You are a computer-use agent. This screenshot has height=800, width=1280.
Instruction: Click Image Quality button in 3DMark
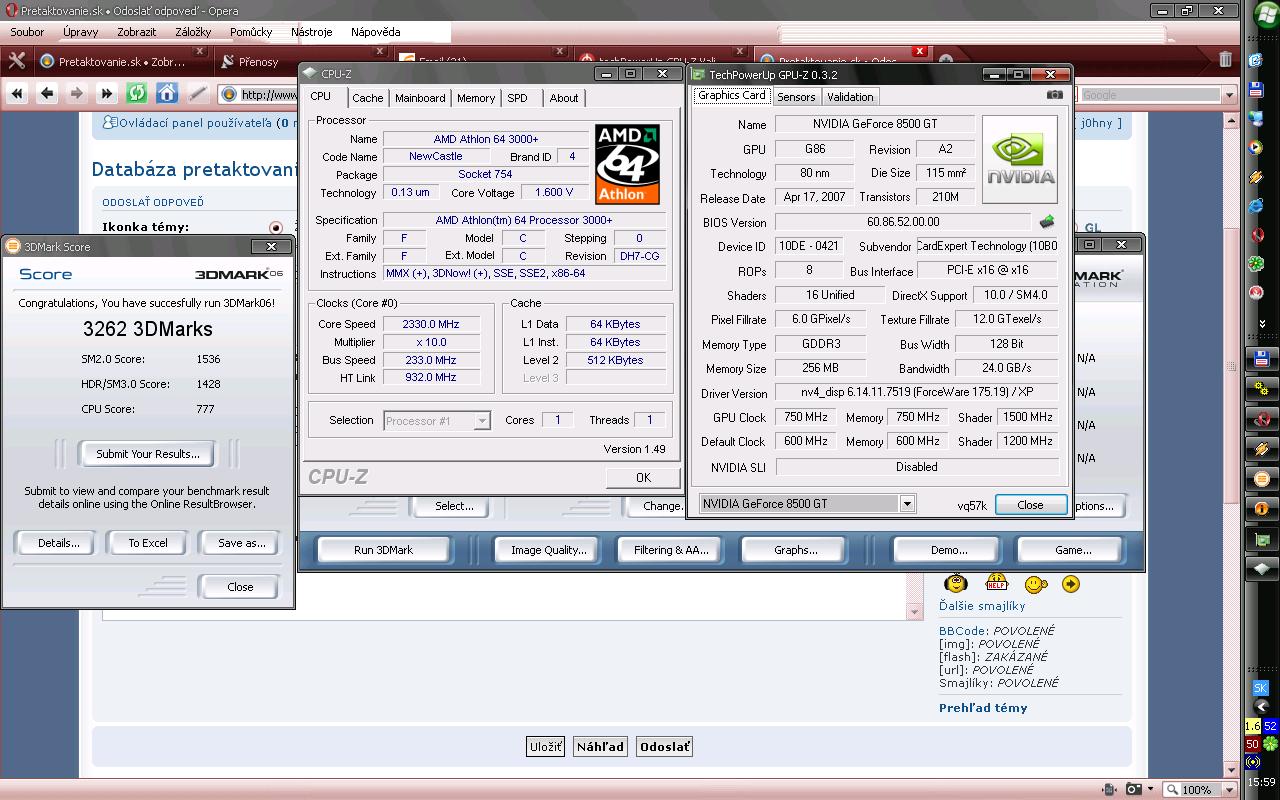tap(548, 550)
